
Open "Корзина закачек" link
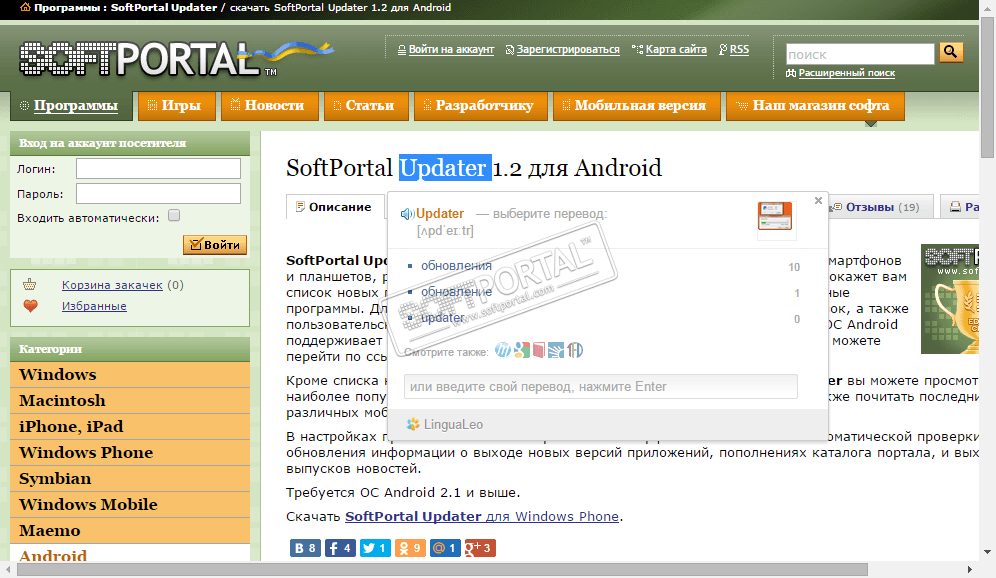click(112, 285)
